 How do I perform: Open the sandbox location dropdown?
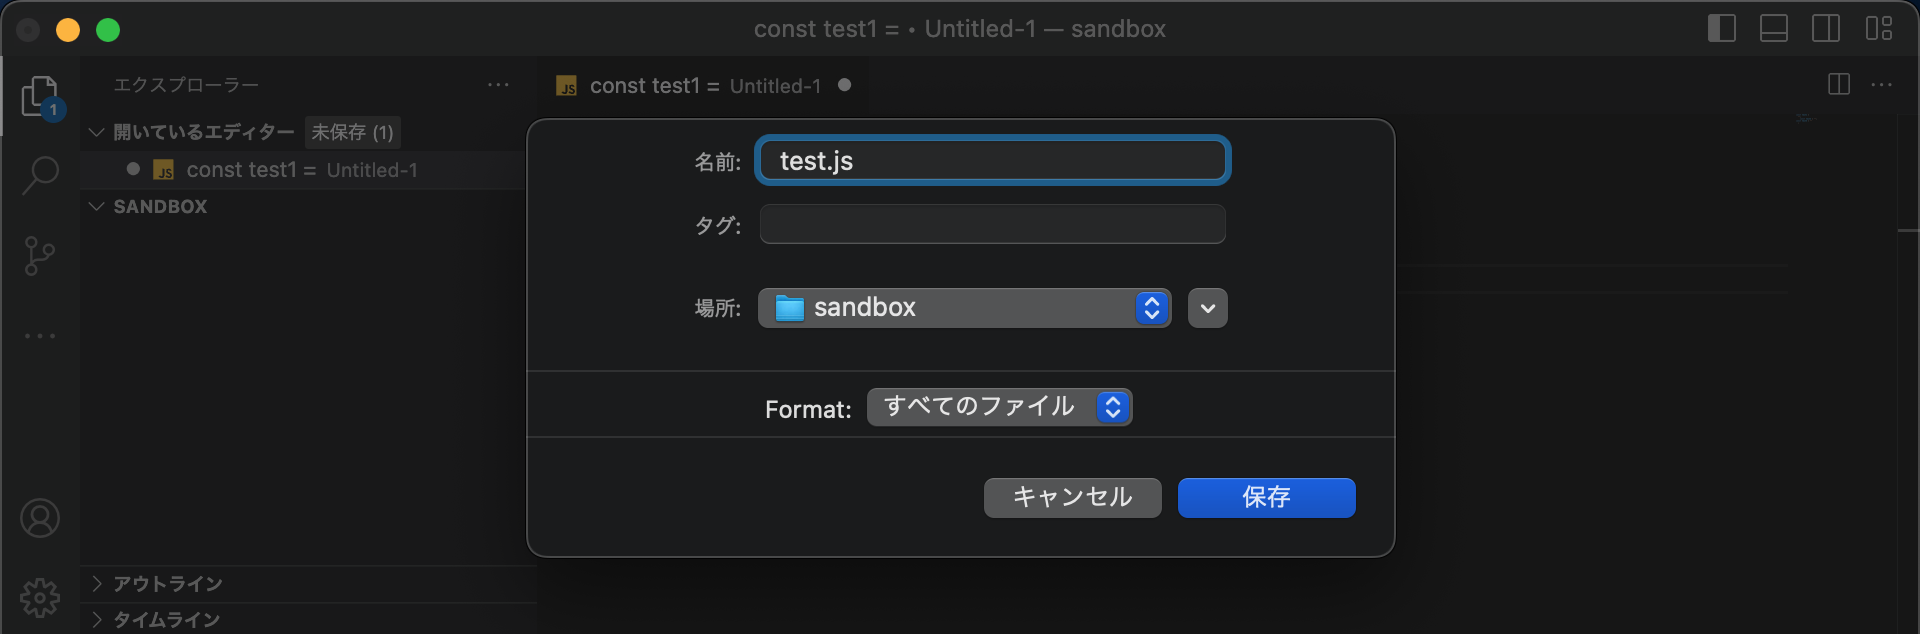click(x=964, y=308)
